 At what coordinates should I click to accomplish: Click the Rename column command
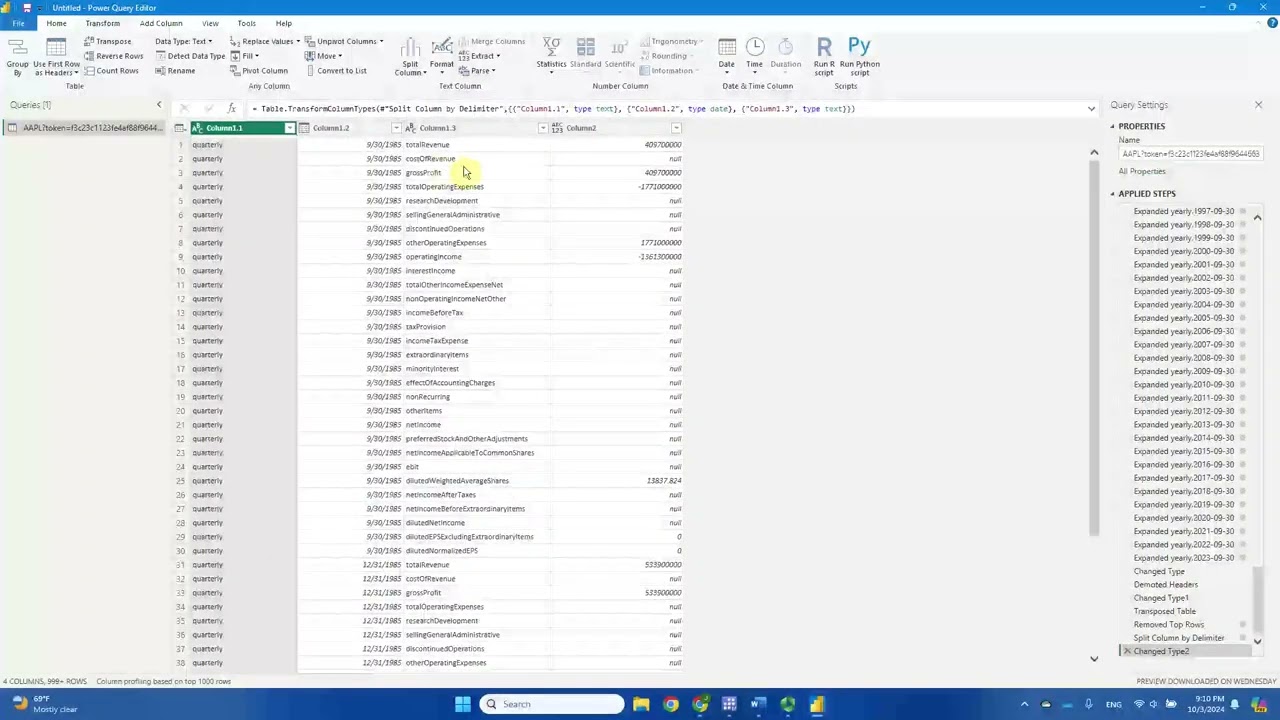pos(175,71)
